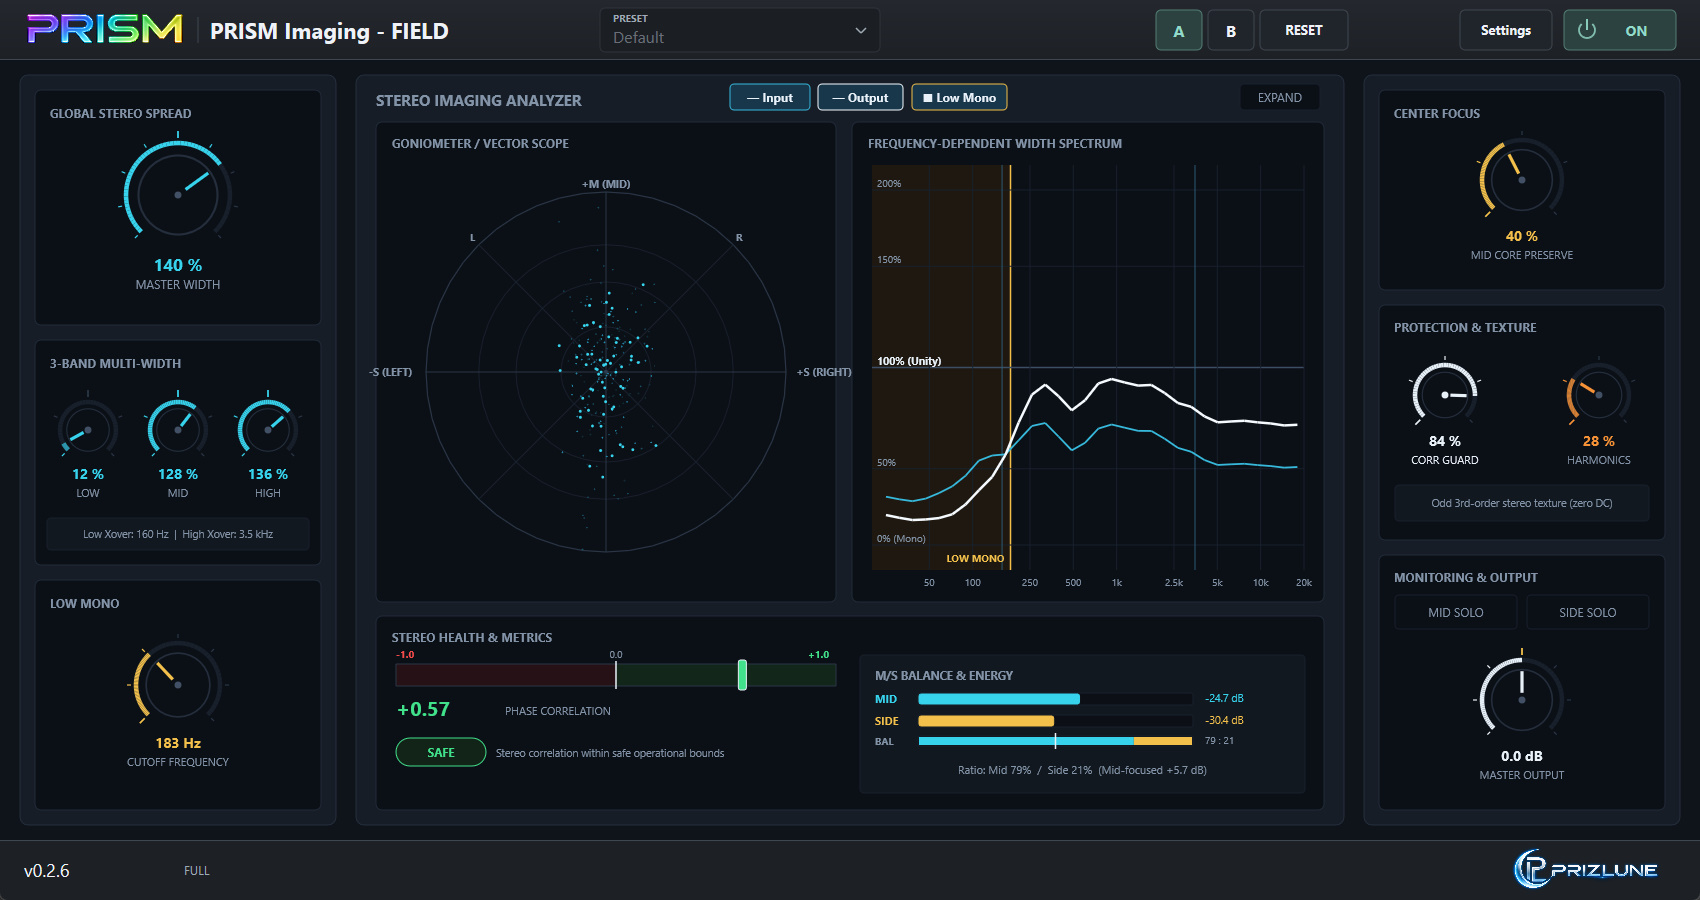
Task: Select the A comparison state
Action: point(1179,30)
